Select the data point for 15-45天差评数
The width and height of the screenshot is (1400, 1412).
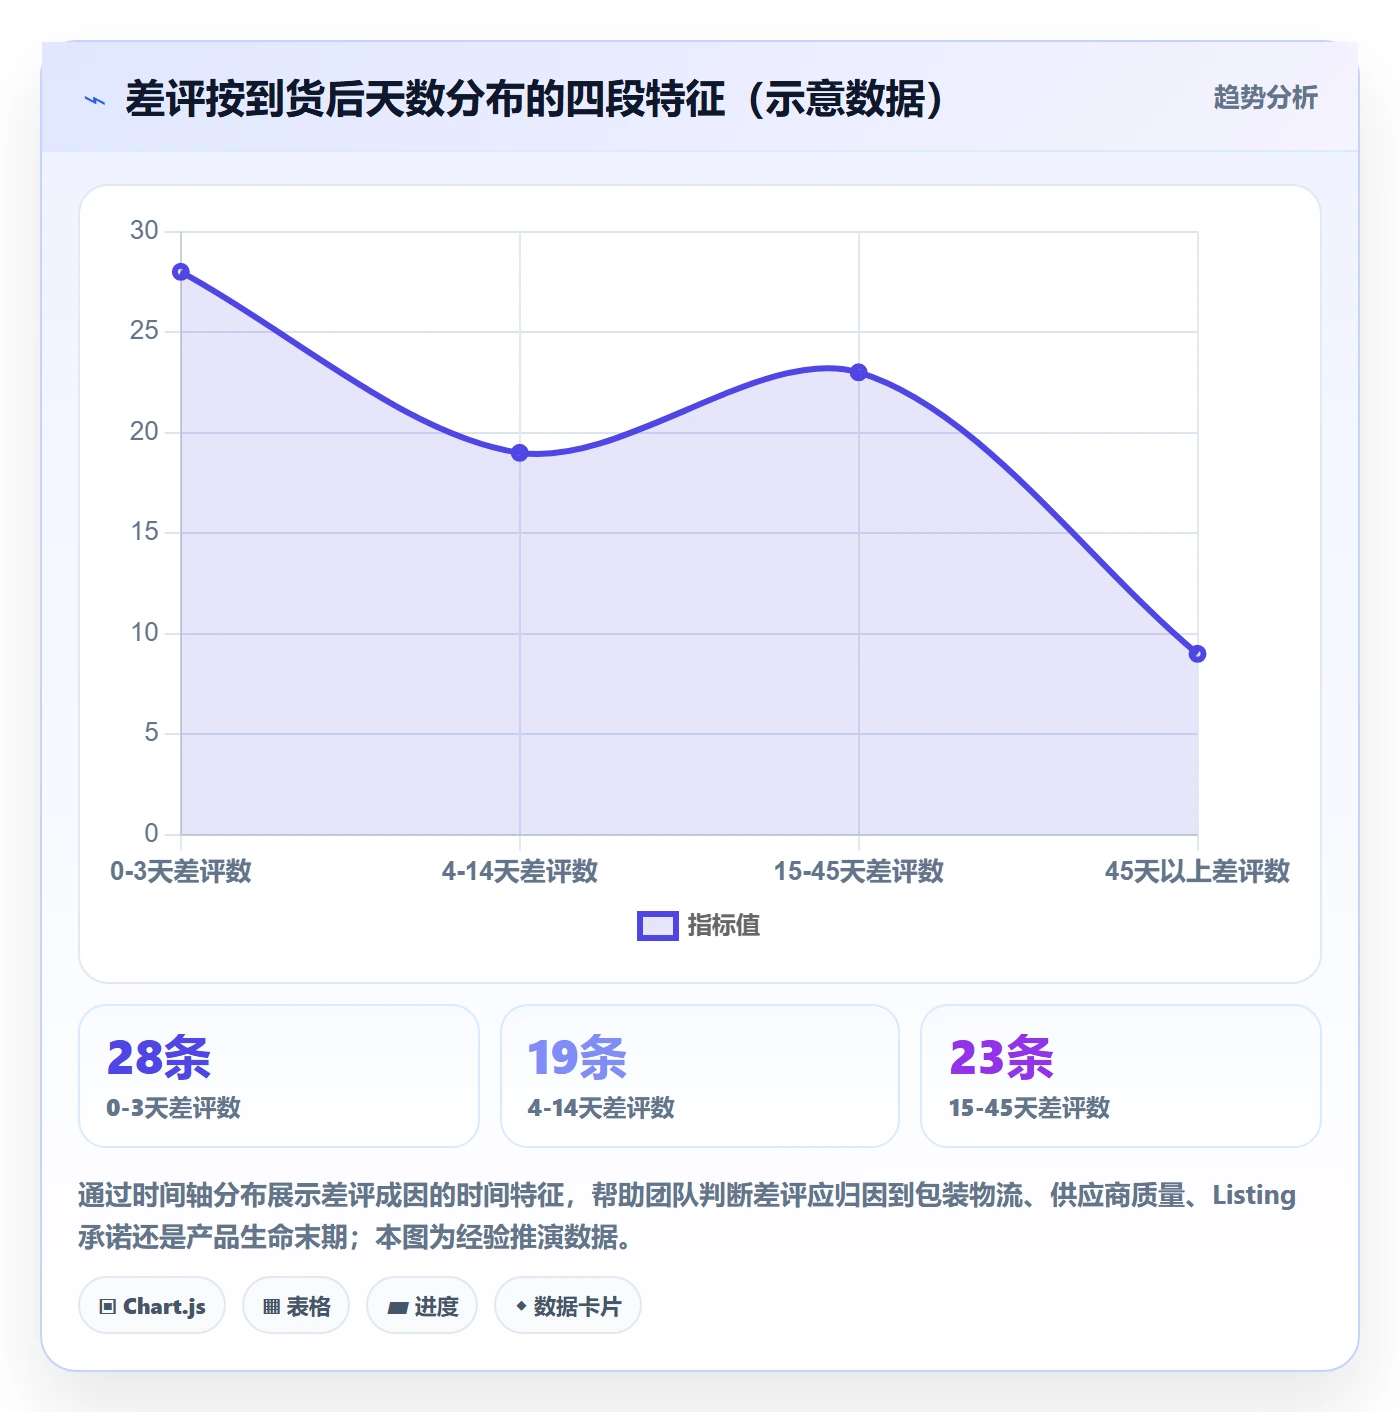(859, 372)
